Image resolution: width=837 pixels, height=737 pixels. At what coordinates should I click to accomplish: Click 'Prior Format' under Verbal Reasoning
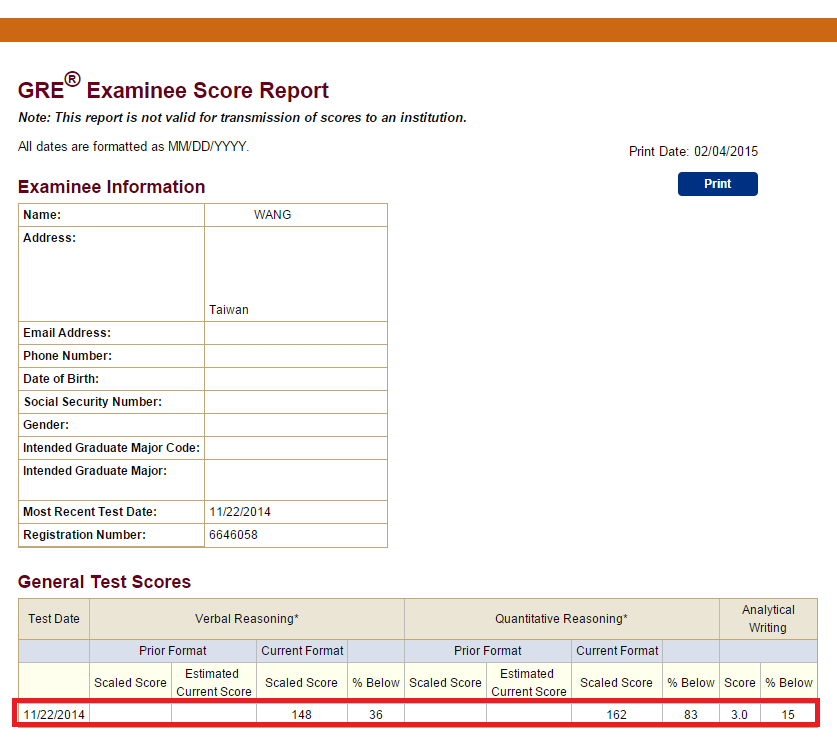(x=173, y=651)
